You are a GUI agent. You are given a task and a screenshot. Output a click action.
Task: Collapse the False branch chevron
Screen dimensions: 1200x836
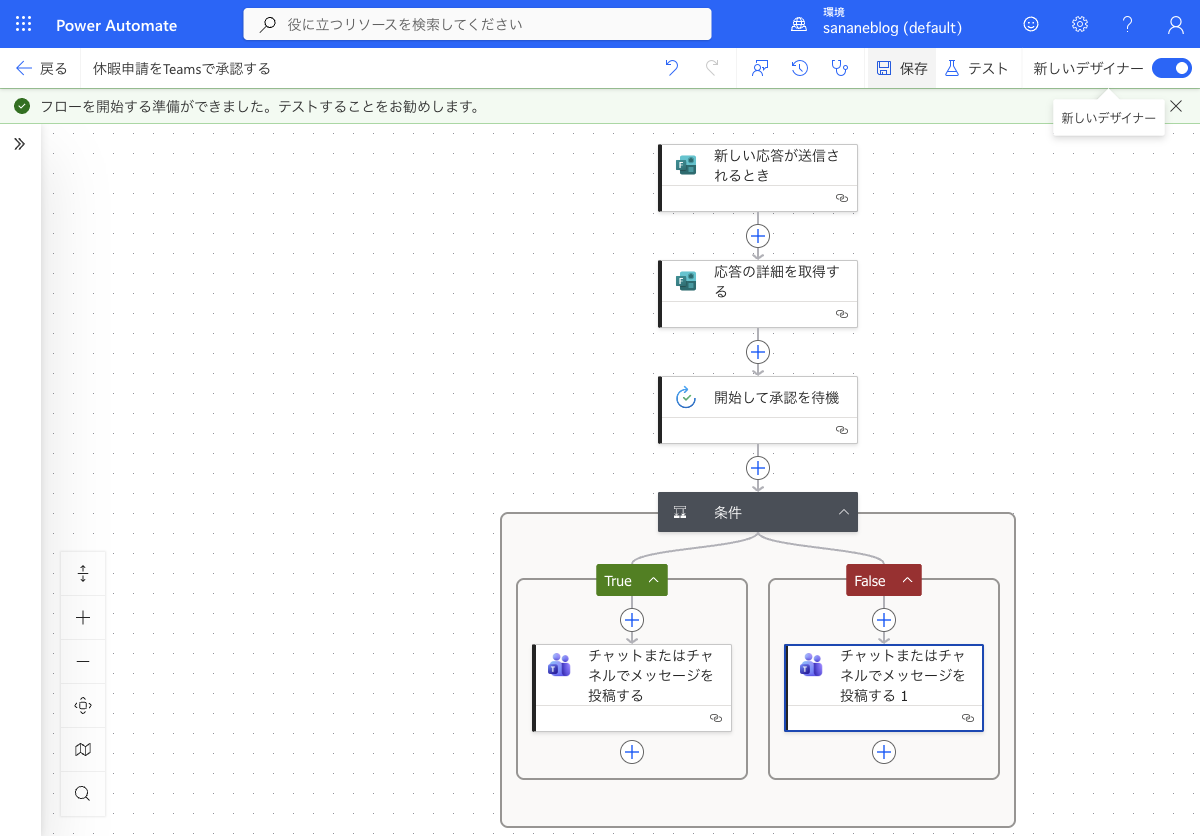[x=907, y=580]
